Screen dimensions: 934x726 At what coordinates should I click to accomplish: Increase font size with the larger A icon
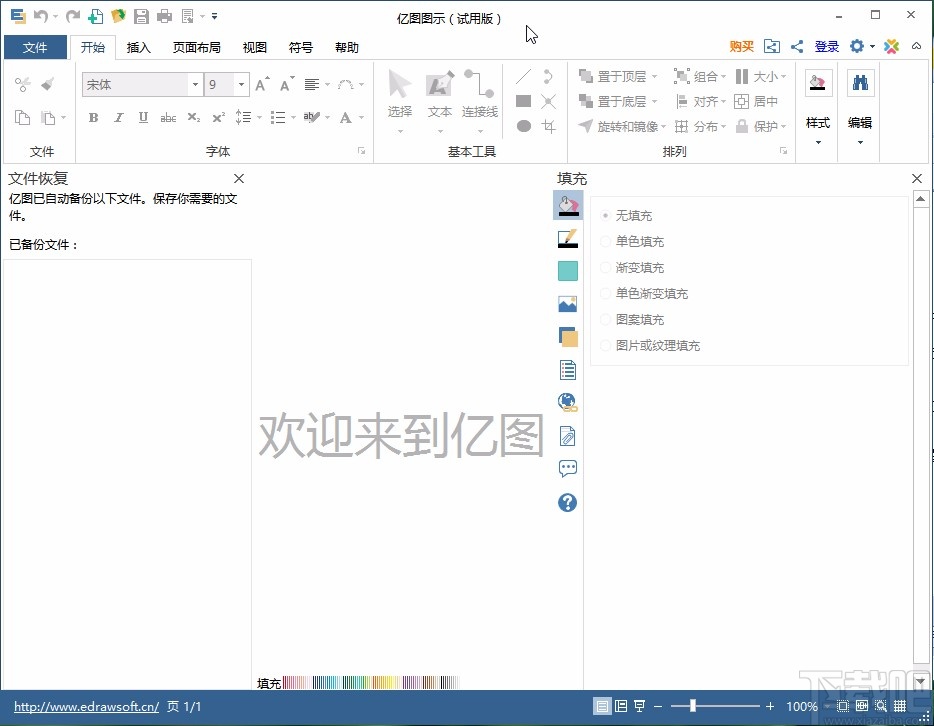point(262,85)
